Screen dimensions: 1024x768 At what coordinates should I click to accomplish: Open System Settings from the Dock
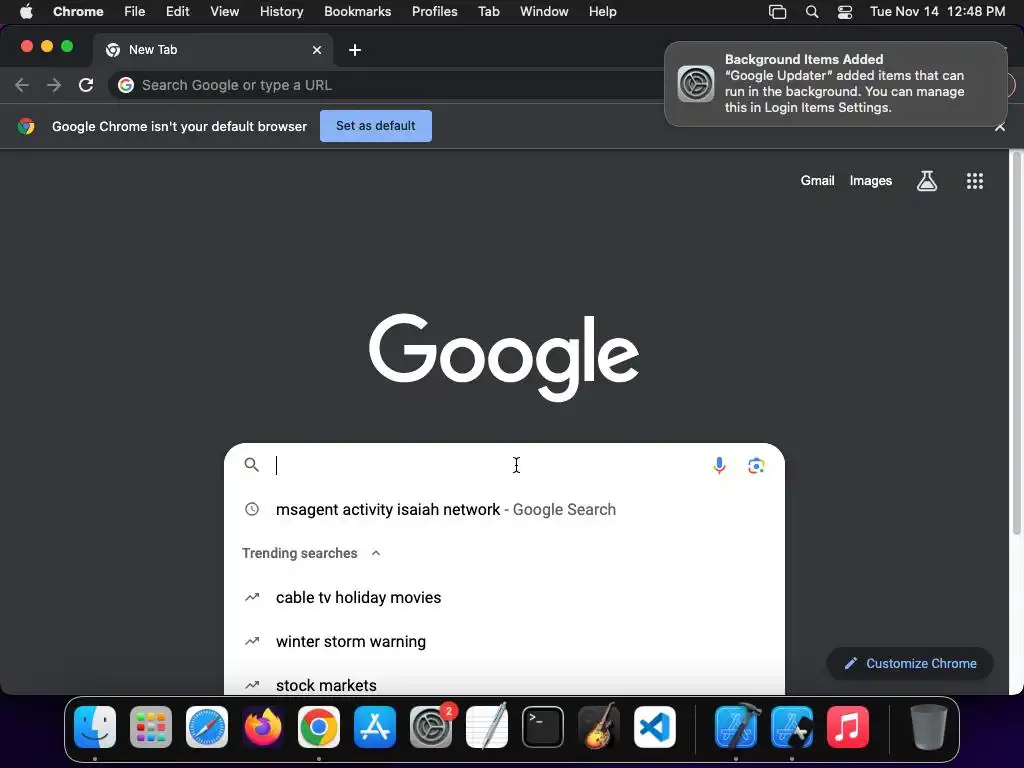431,727
